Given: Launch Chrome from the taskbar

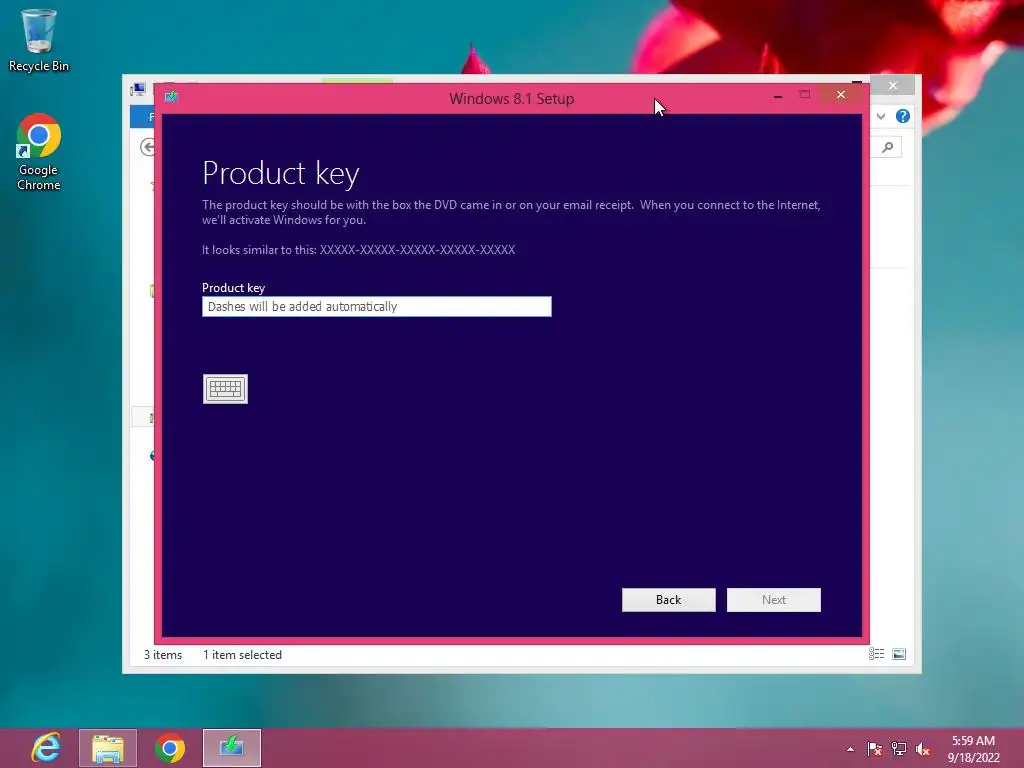Looking at the screenshot, I should click(x=170, y=748).
